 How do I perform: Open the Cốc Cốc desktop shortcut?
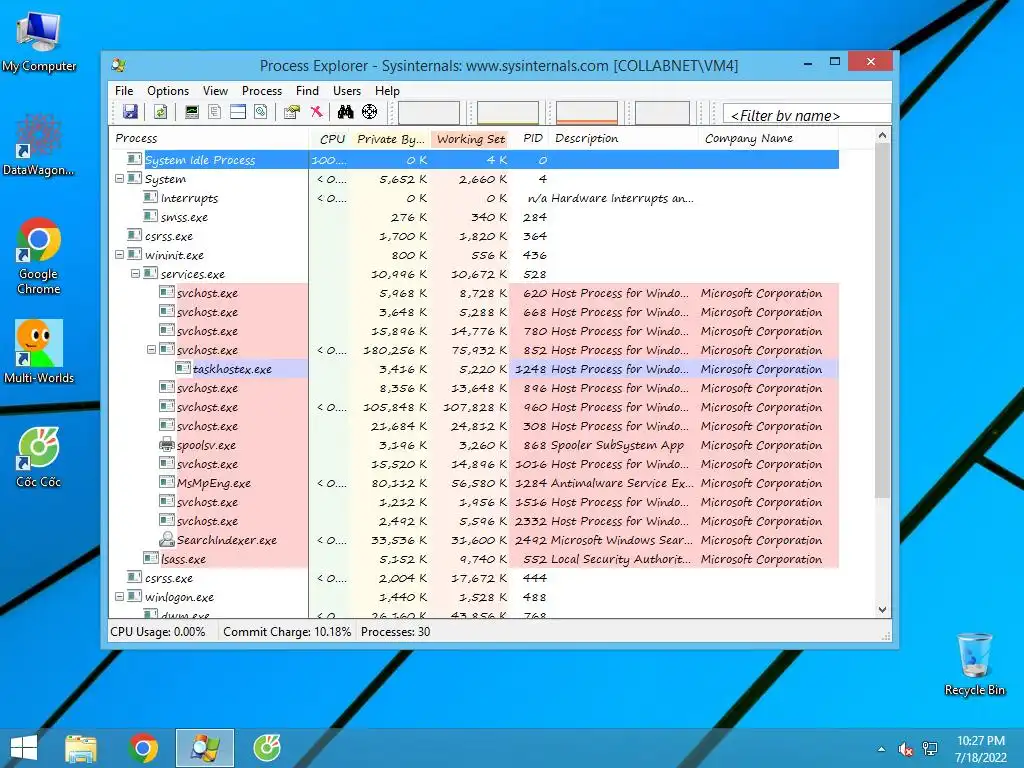[39, 457]
